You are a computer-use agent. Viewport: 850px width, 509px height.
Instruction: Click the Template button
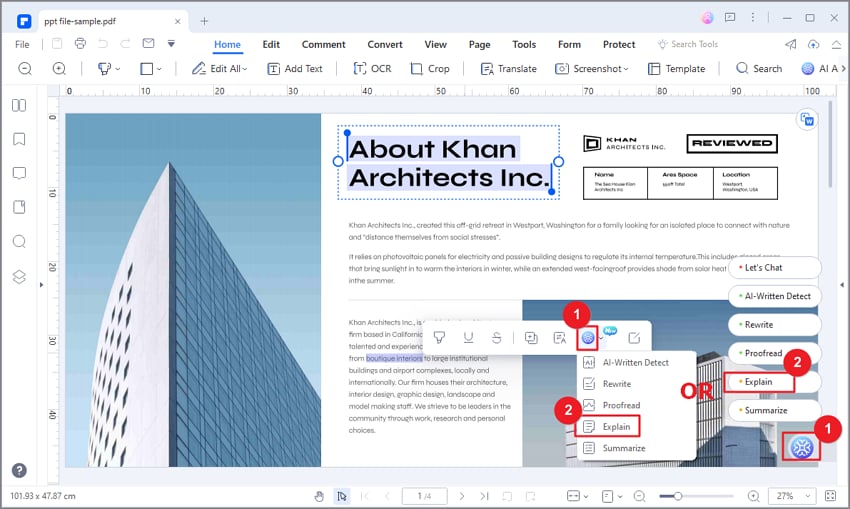(x=677, y=68)
